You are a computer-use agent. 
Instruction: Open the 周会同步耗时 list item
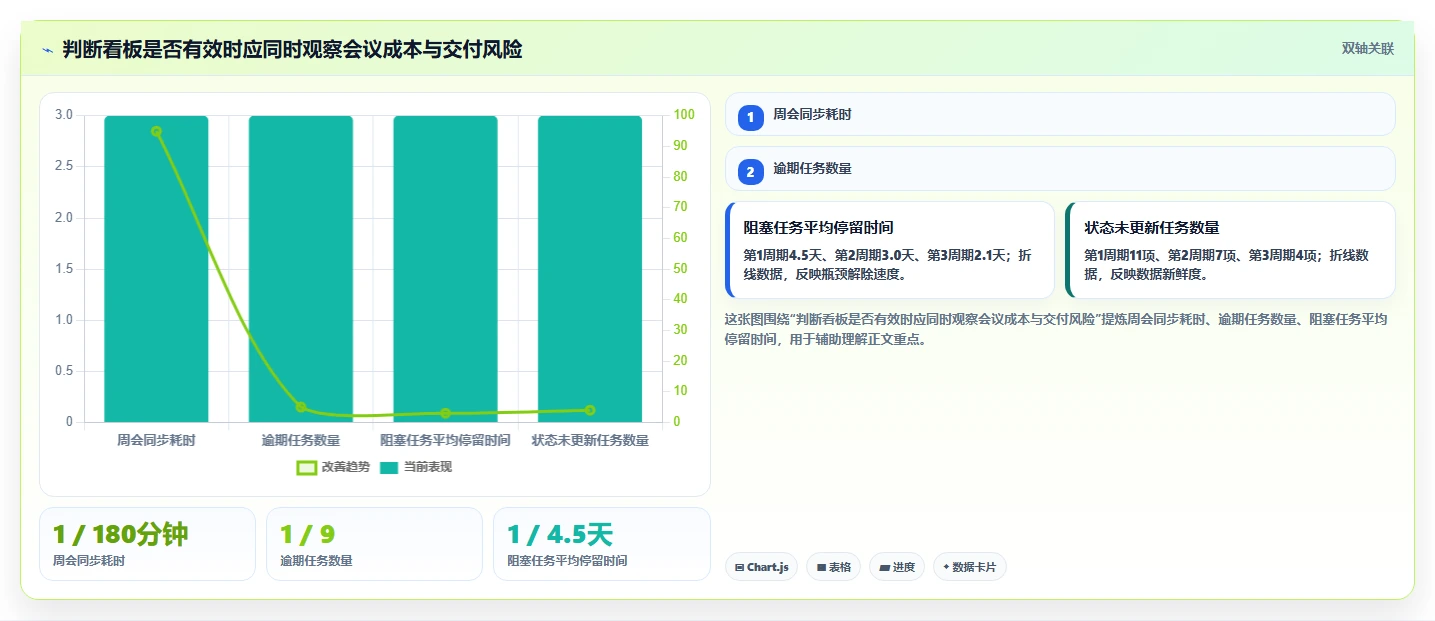(1060, 114)
